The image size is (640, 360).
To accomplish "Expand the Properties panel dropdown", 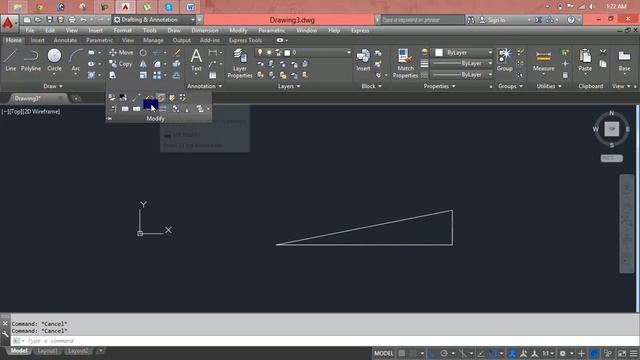I will tap(439, 86).
